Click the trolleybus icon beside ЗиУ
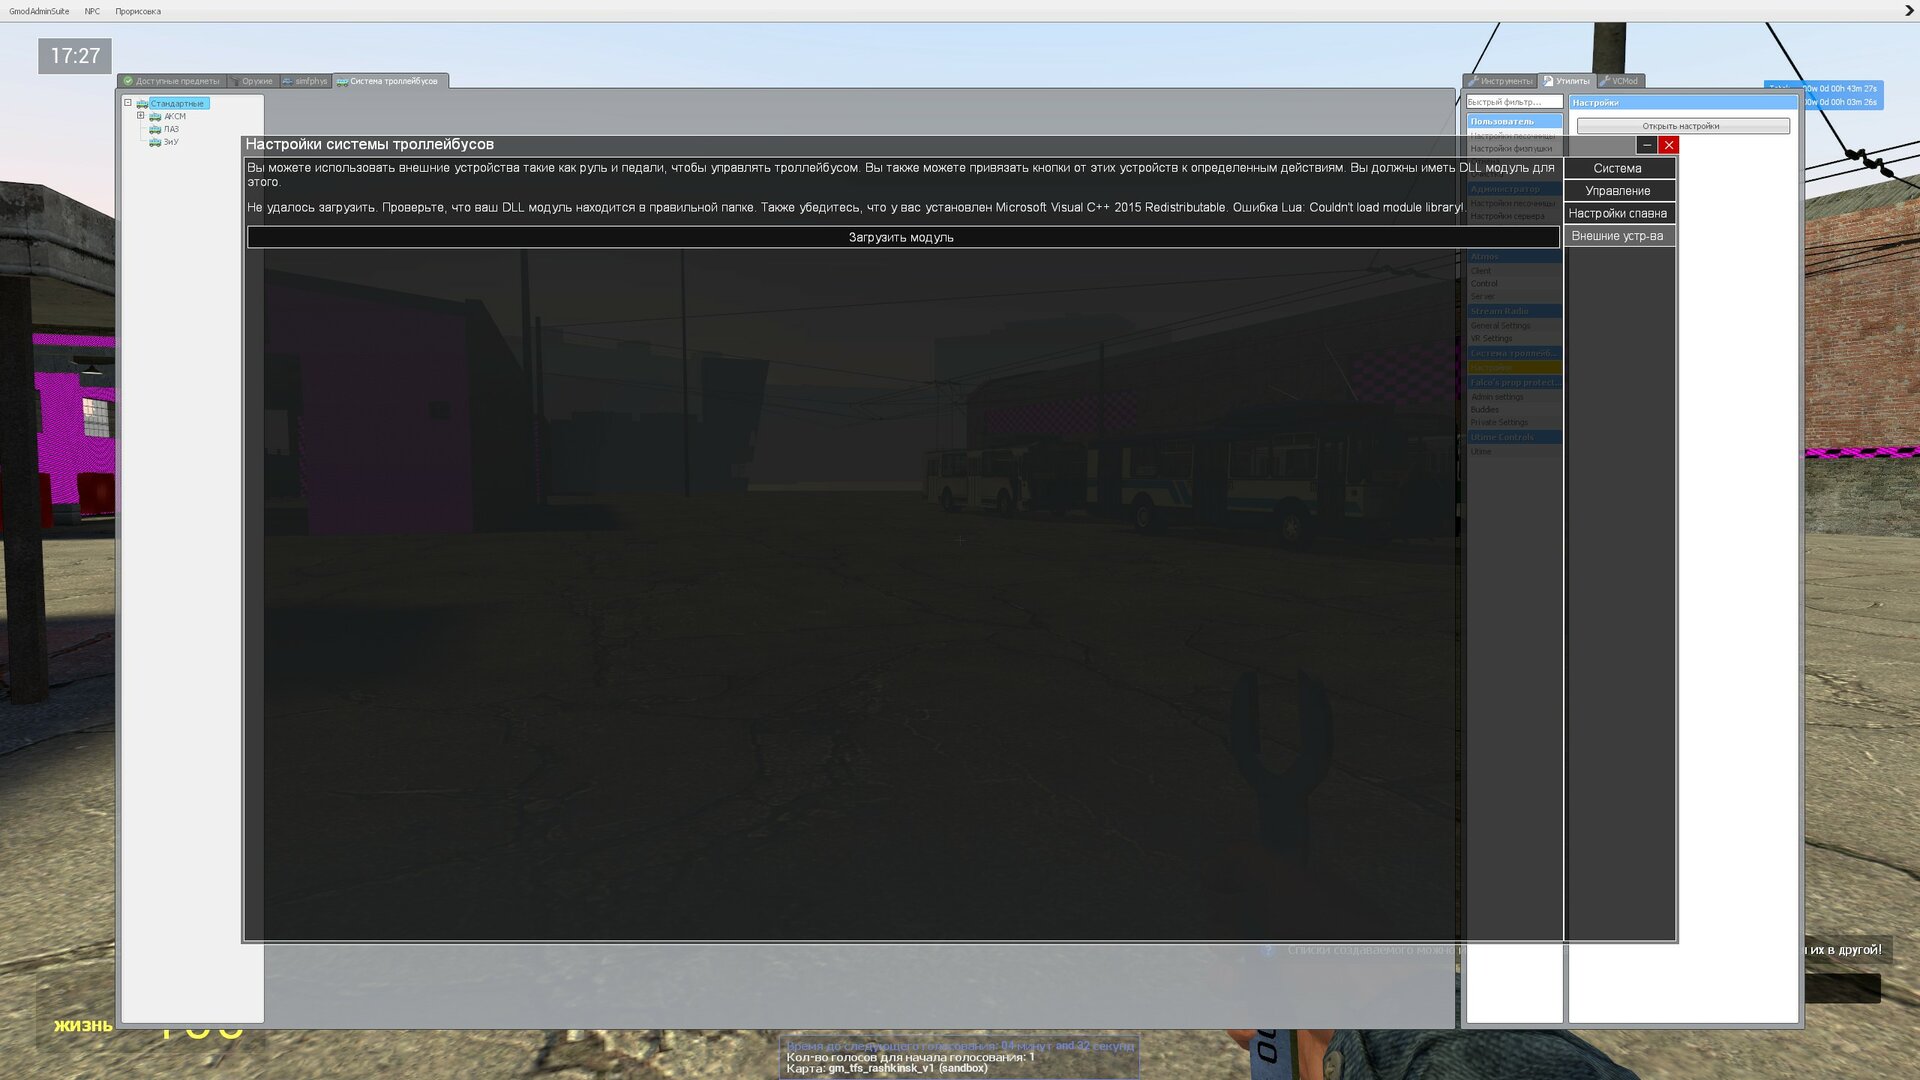 pyautogui.click(x=155, y=143)
